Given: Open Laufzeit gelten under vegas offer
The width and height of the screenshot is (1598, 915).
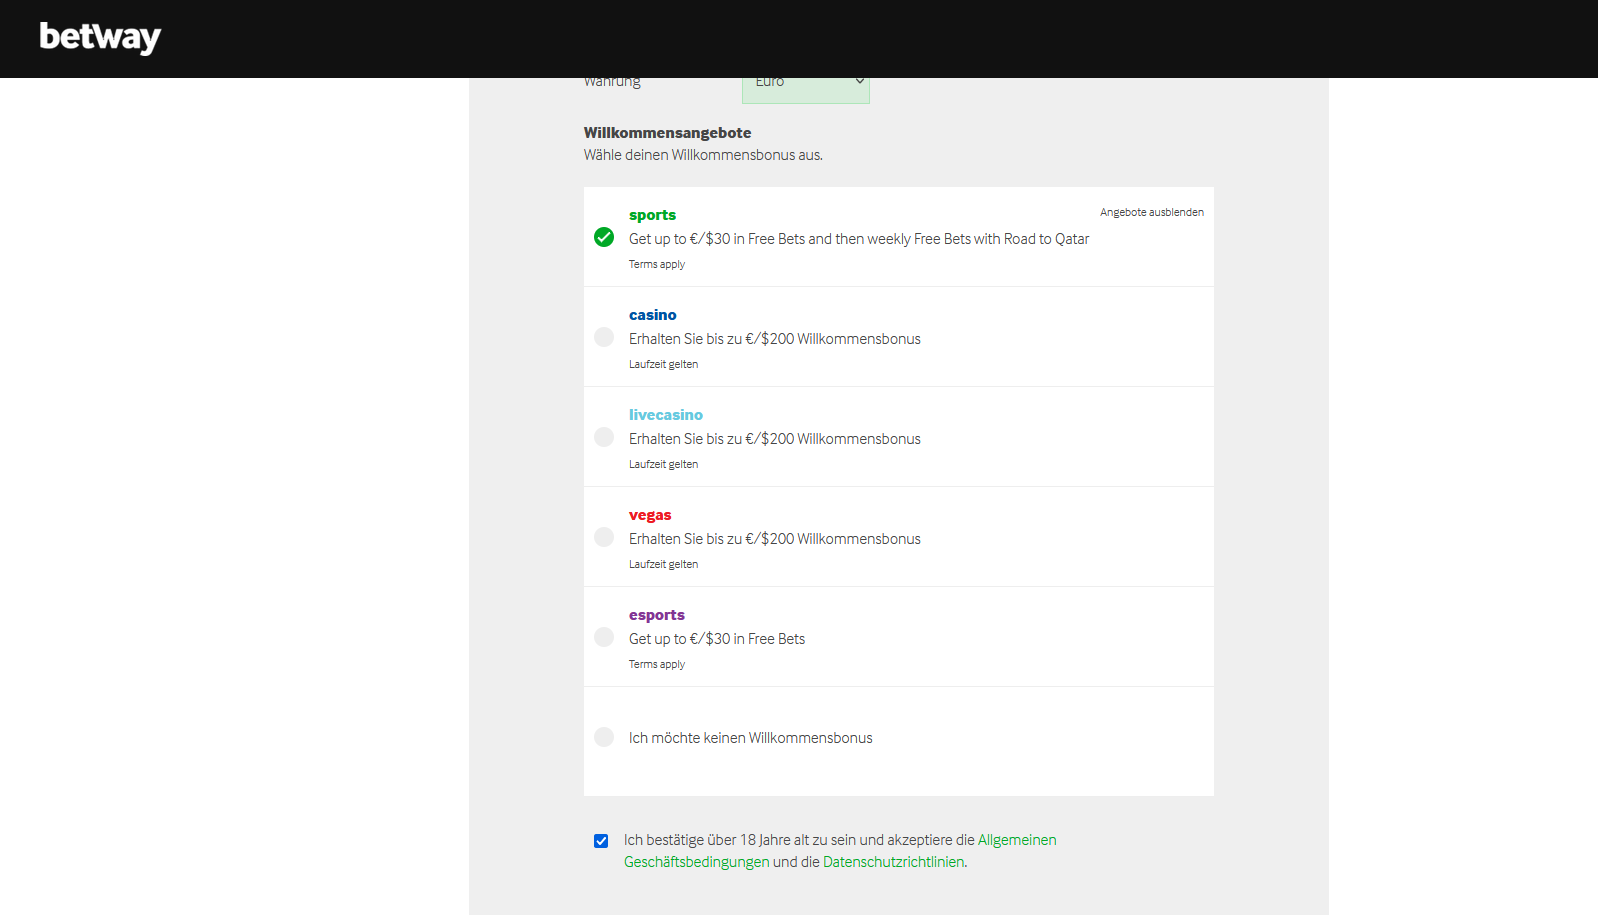Looking at the screenshot, I should click(x=663, y=564).
